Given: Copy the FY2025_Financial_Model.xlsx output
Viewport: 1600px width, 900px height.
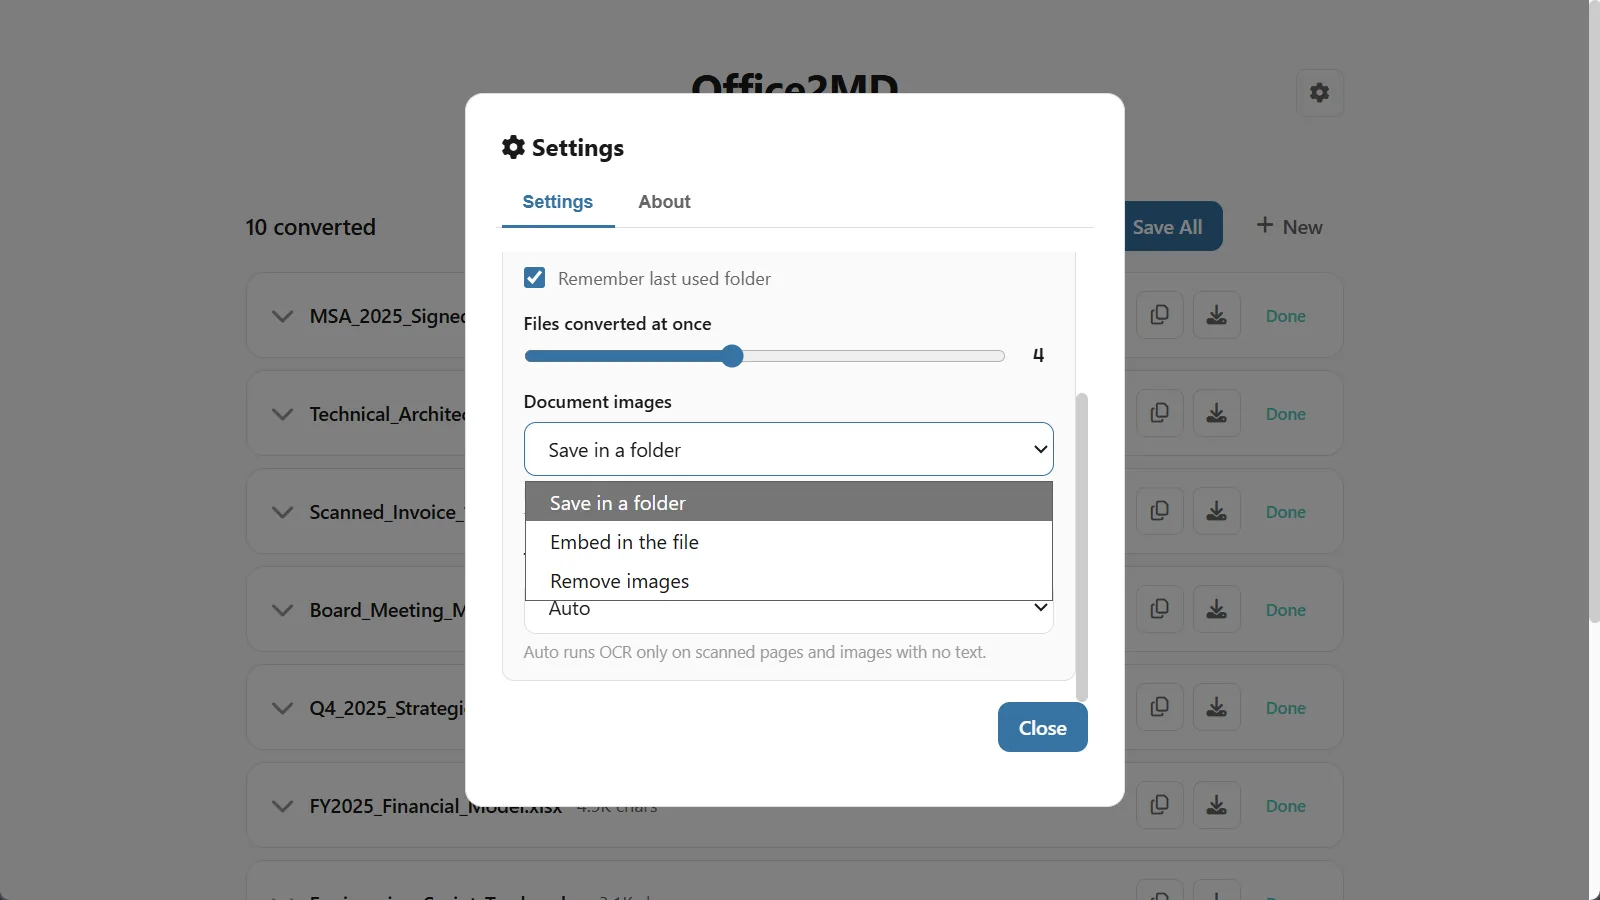Looking at the screenshot, I should click(x=1160, y=806).
